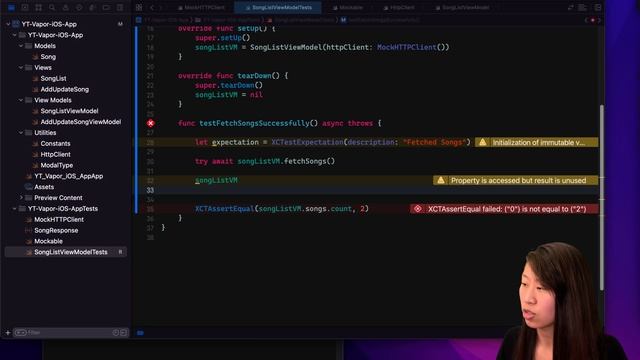Screen dimensions: 640x360
Task: Show the Issue navigator
Action: (65, 7)
